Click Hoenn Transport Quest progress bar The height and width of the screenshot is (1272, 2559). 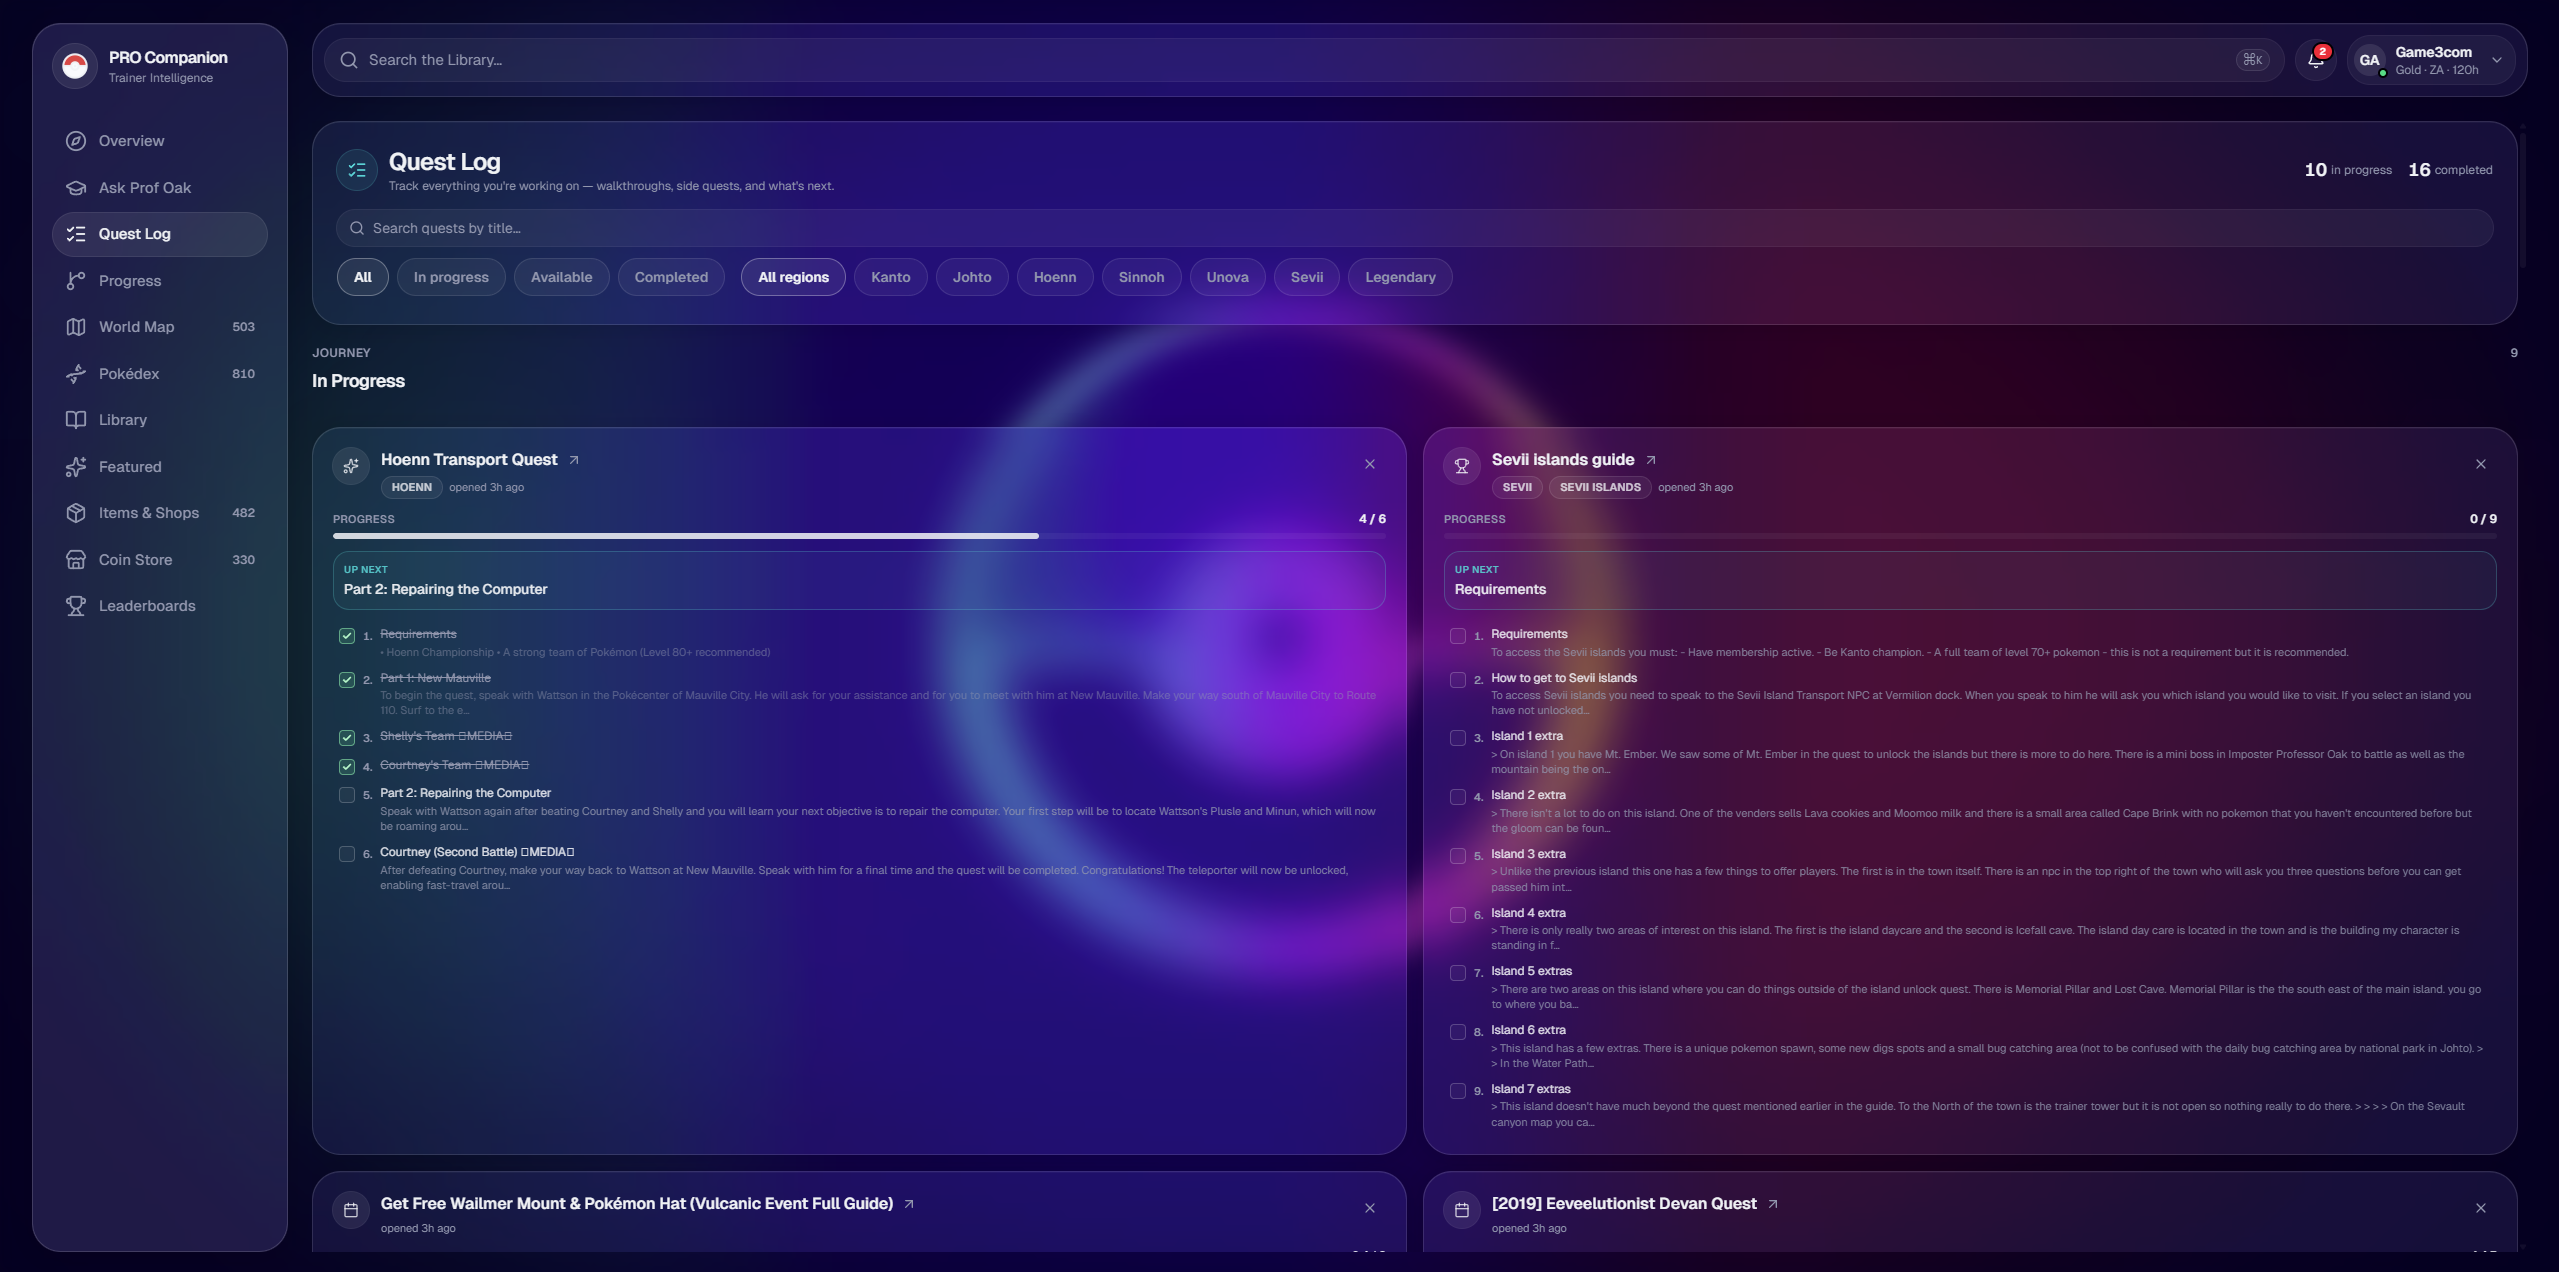pyautogui.click(x=858, y=536)
